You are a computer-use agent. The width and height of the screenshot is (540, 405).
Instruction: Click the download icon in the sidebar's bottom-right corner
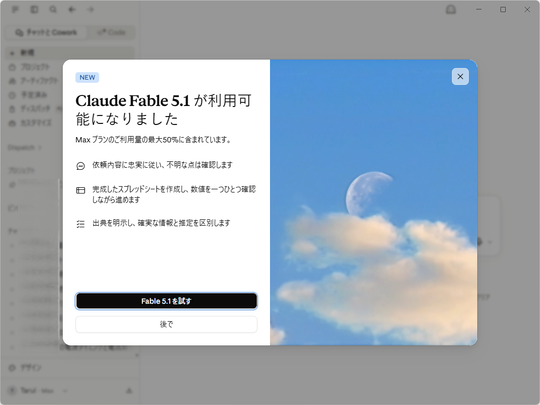(x=129, y=391)
